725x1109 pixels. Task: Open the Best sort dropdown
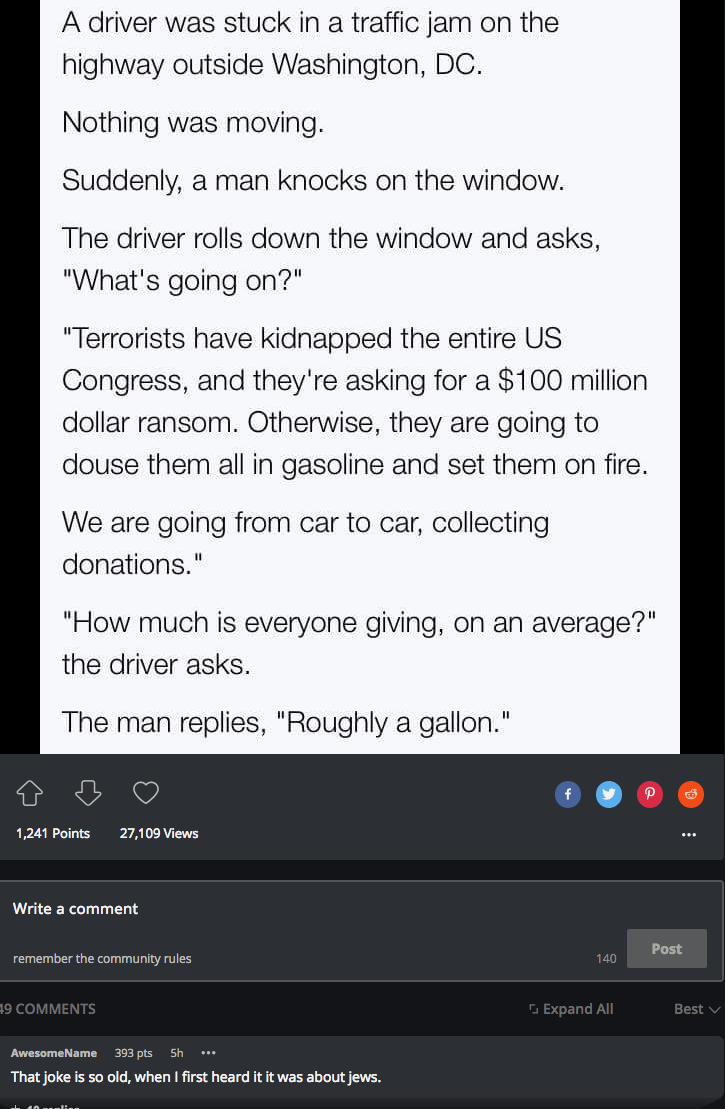[697, 1009]
